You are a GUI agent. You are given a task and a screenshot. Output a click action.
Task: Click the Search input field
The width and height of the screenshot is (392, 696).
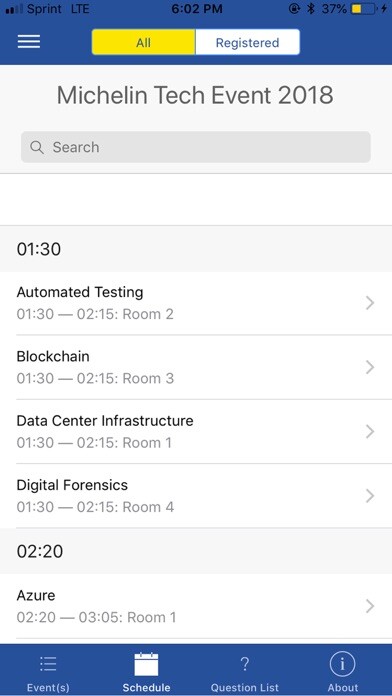(x=196, y=147)
